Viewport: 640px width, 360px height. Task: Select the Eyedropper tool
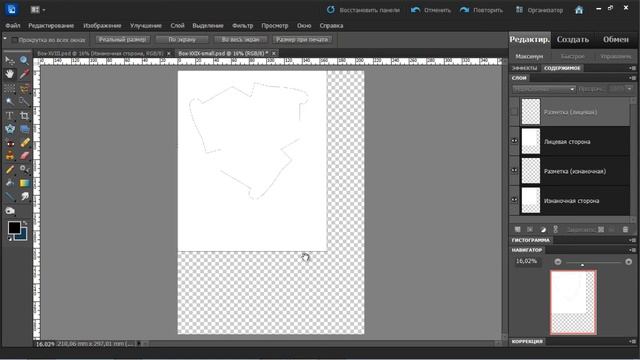24,74
